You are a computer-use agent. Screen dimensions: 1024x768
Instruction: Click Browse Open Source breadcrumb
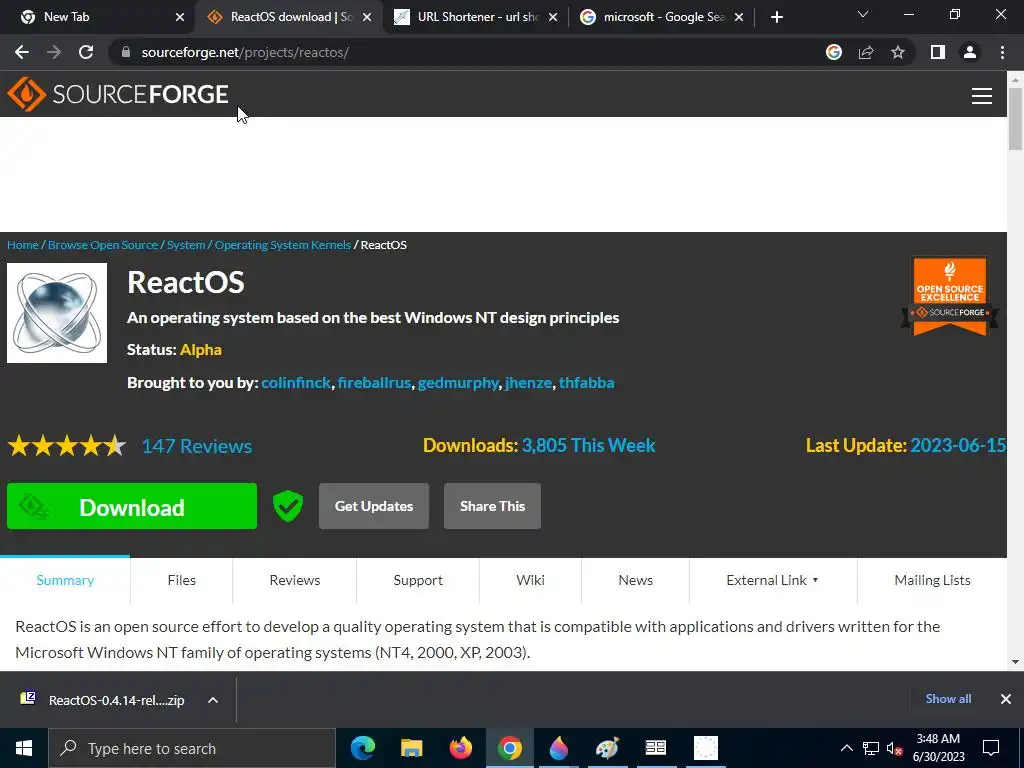coord(103,245)
